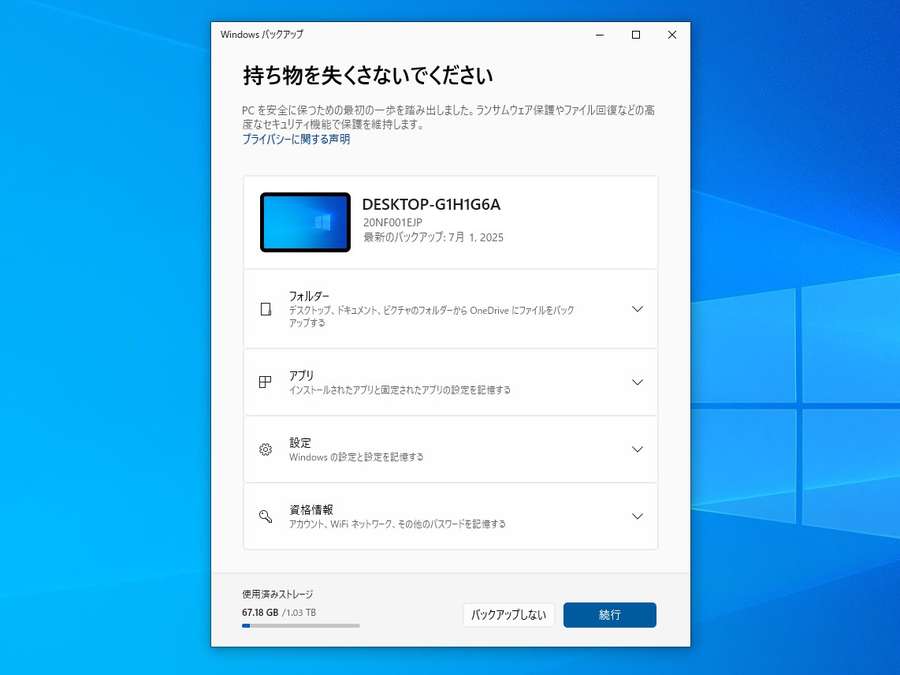
Task: Select the DESKTOP-G1H1G6A device name text
Action: [431, 204]
